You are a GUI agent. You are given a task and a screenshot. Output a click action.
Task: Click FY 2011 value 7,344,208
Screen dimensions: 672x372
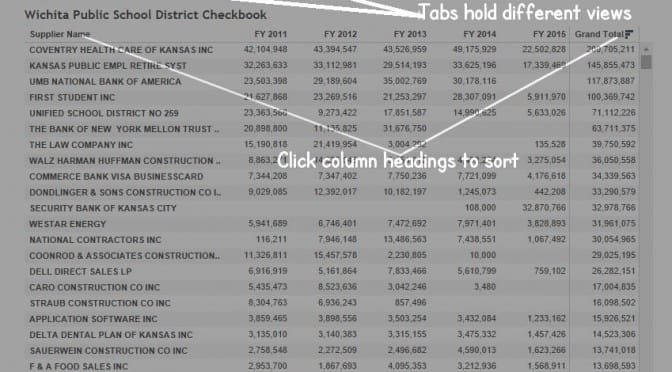click(x=268, y=176)
